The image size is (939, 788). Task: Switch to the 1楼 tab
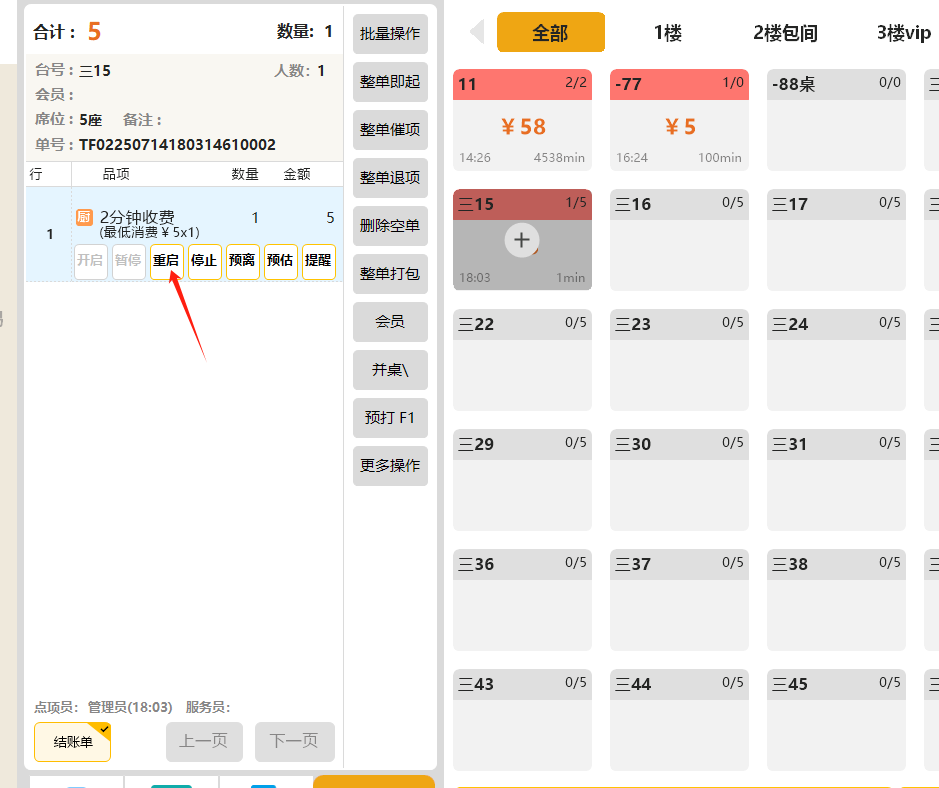(x=667, y=33)
